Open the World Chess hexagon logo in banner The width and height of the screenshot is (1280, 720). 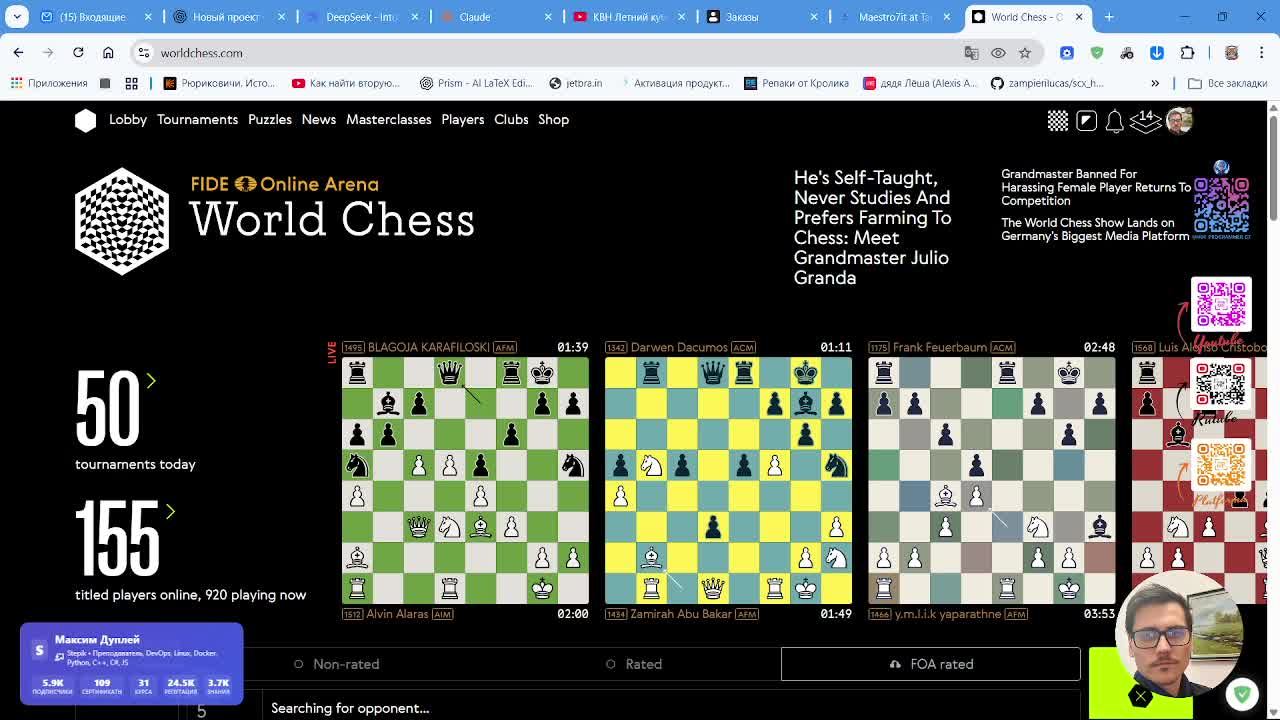click(x=122, y=221)
